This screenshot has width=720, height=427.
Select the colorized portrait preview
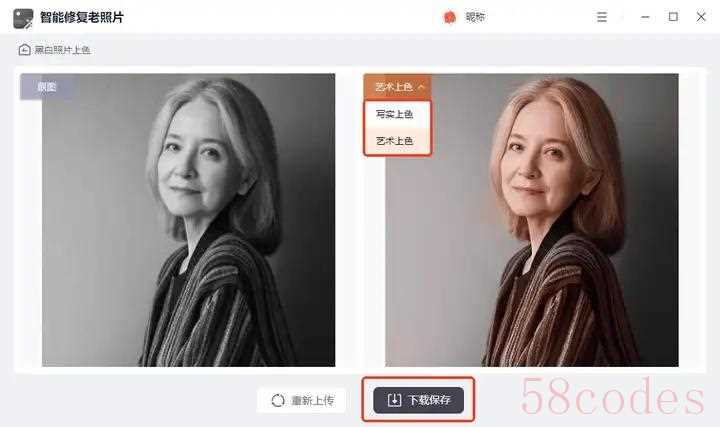532,220
